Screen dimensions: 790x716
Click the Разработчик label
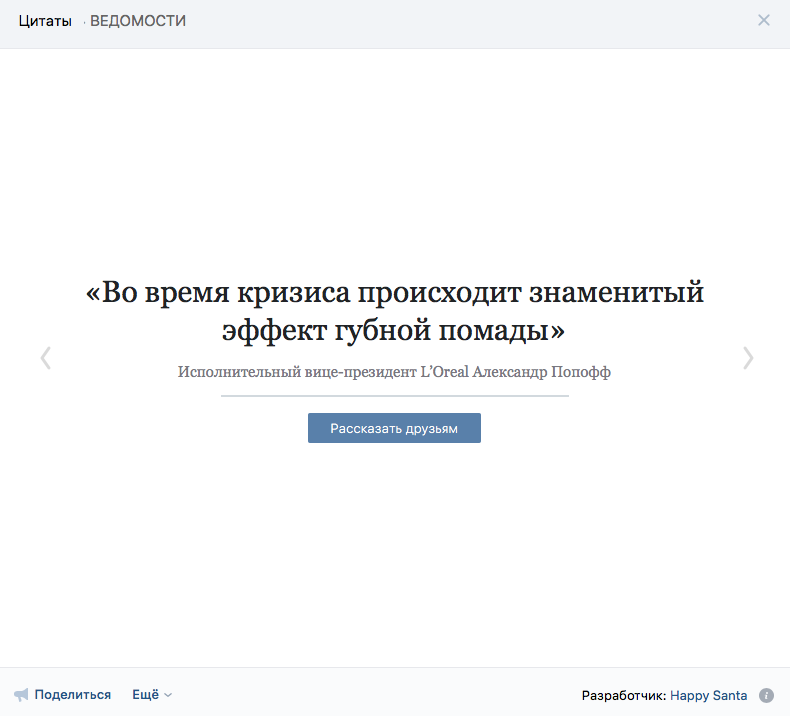[x=624, y=695]
